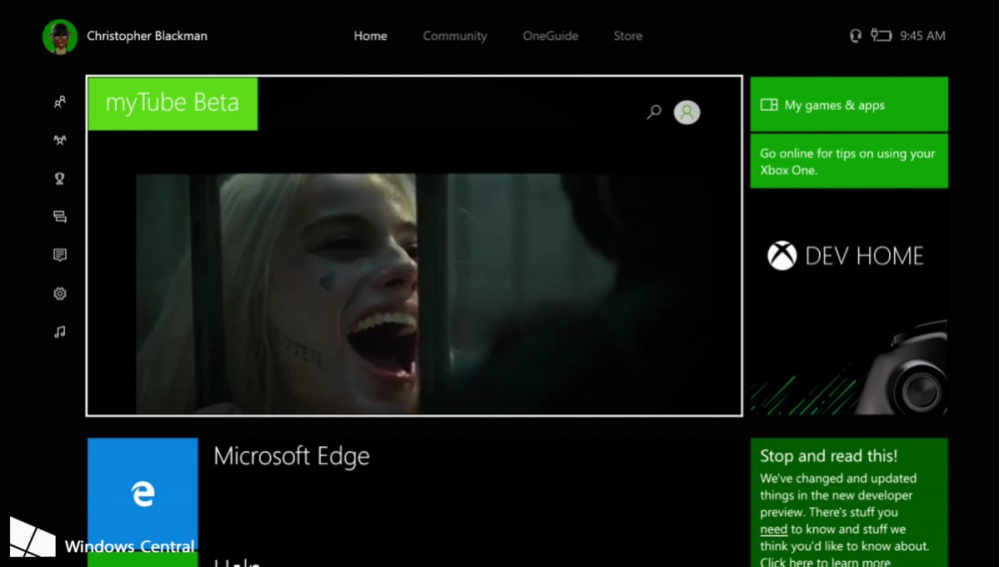Open the Achievements trophy icon

(x=60, y=179)
